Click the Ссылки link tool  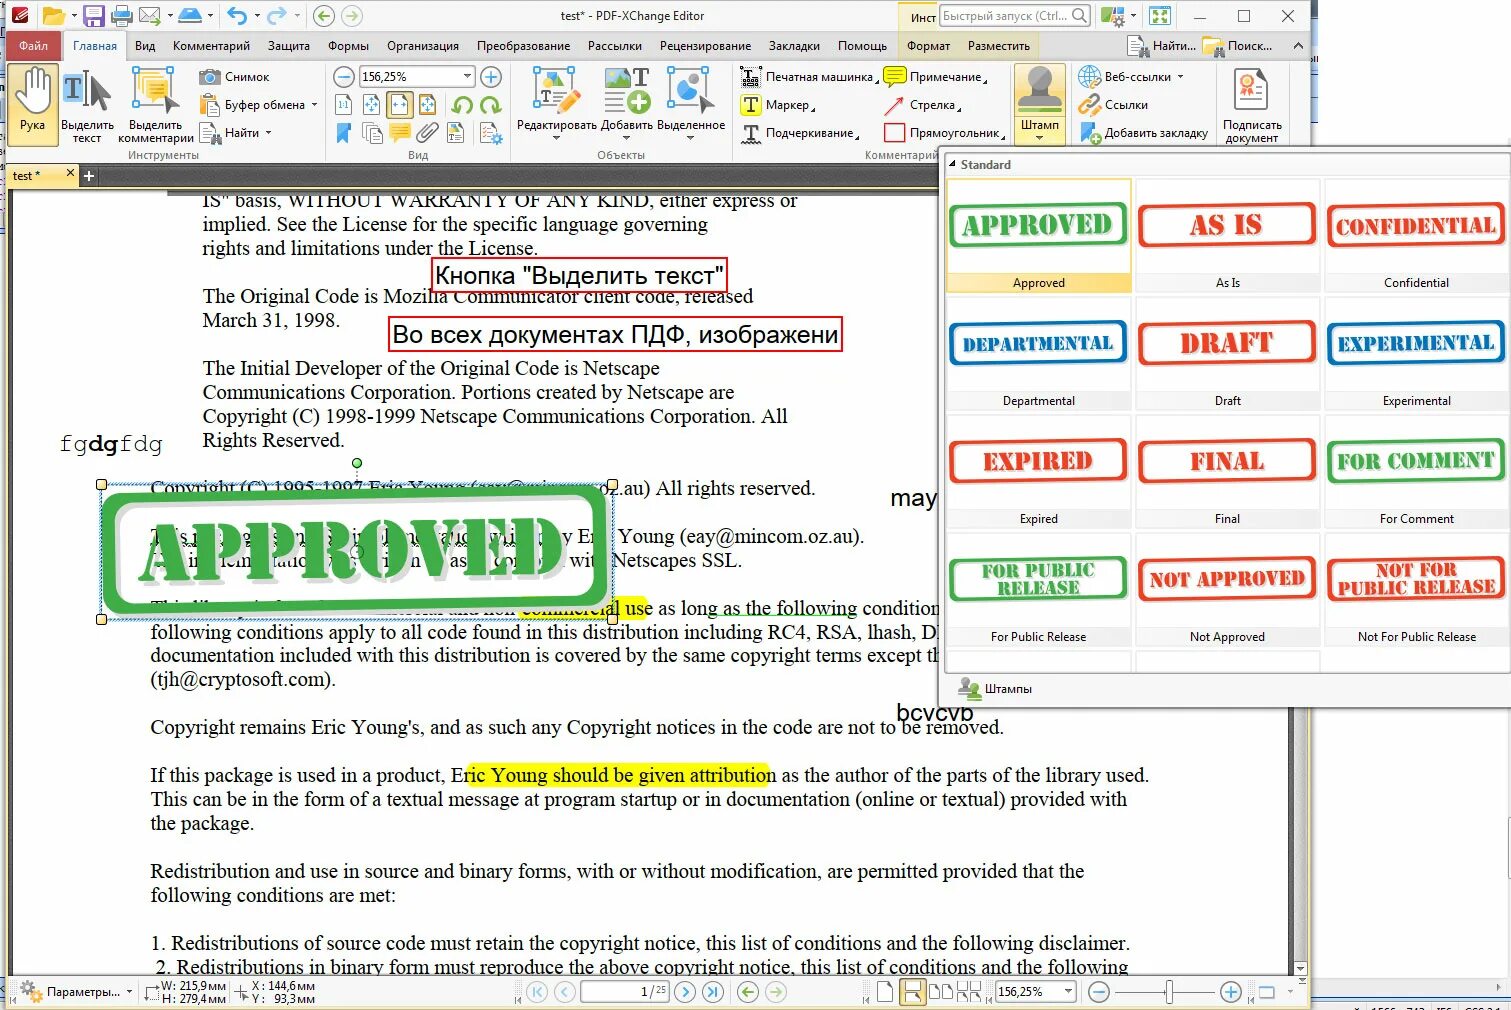tap(1113, 105)
